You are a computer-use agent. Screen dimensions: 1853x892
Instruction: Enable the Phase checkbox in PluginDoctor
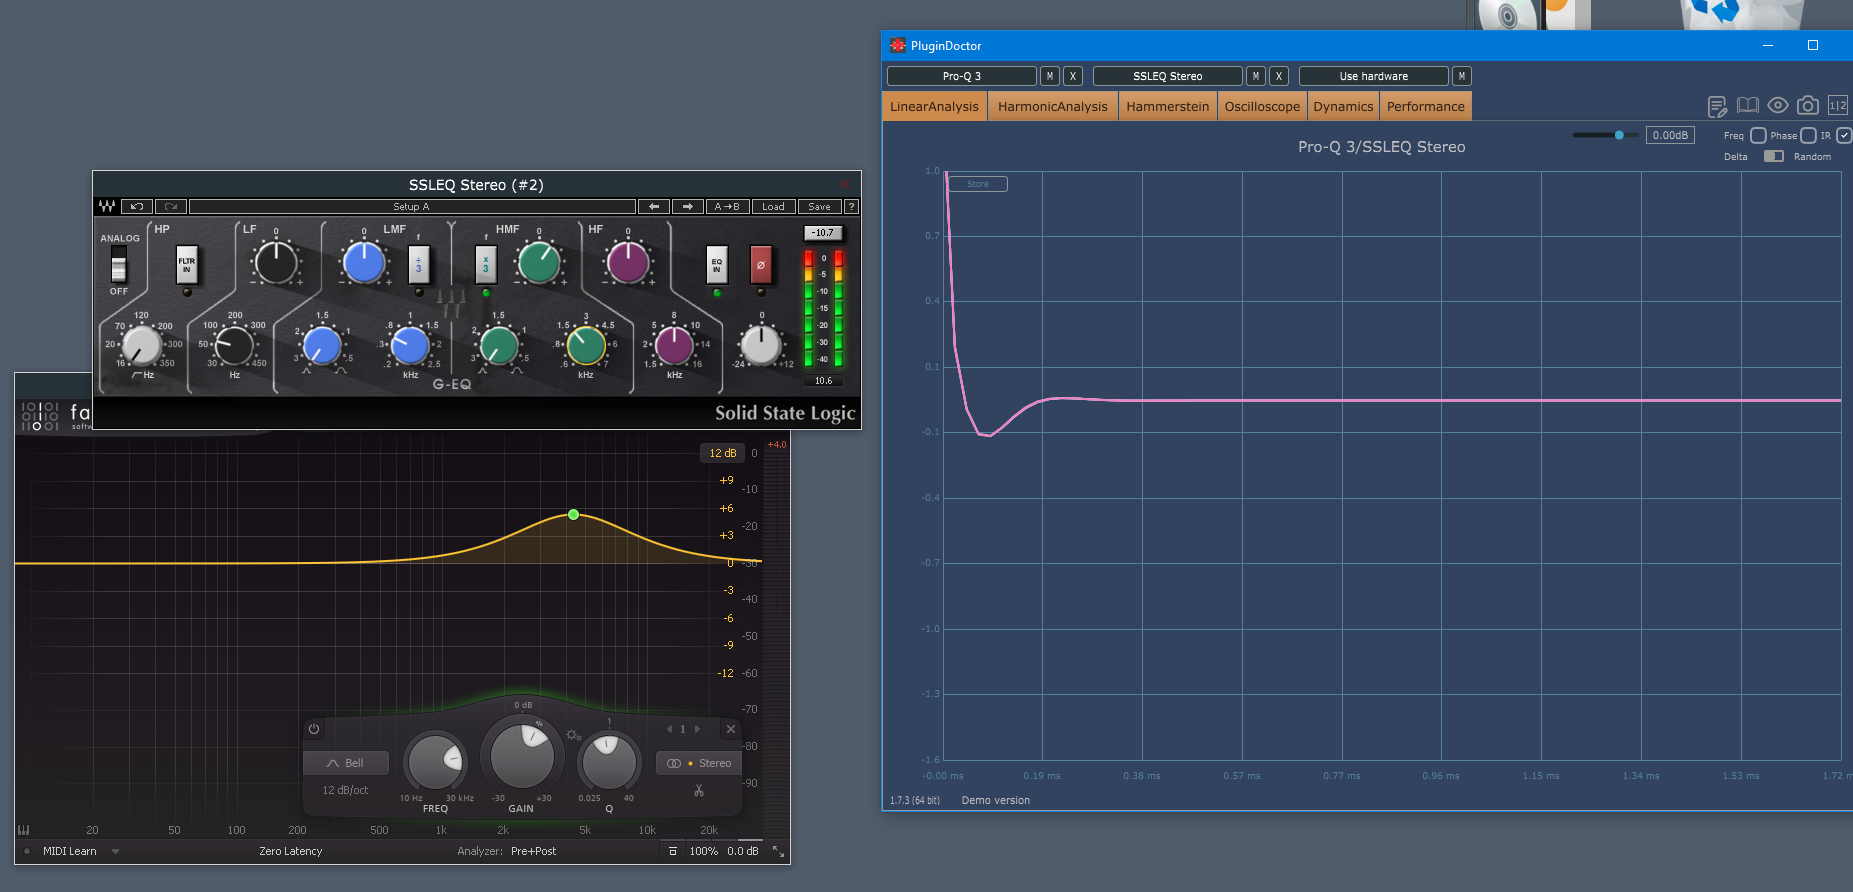[x=1808, y=136]
